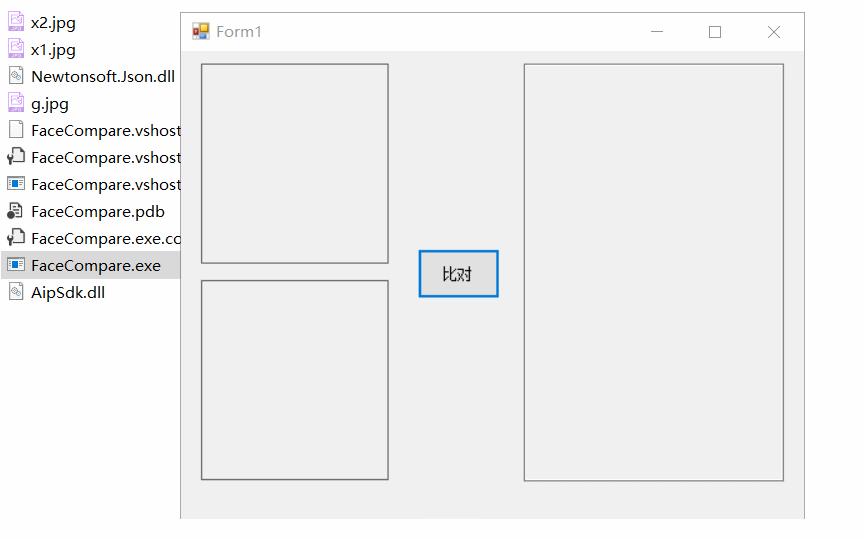Viewport: 864px width, 539px height.
Task: Select the x1.jpg image file icon
Action: point(16,49)
